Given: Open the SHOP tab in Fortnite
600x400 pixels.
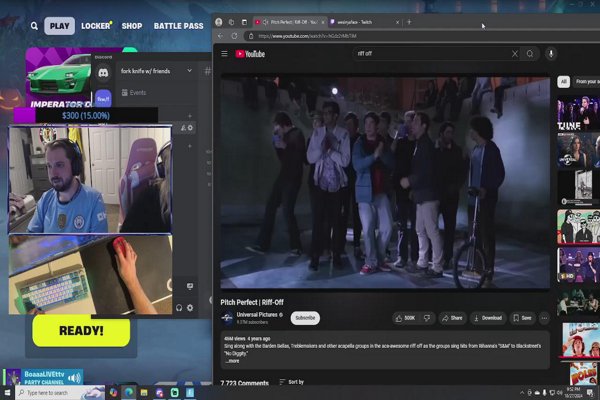Looking at the screenshot, I should [x=132, y=26].
